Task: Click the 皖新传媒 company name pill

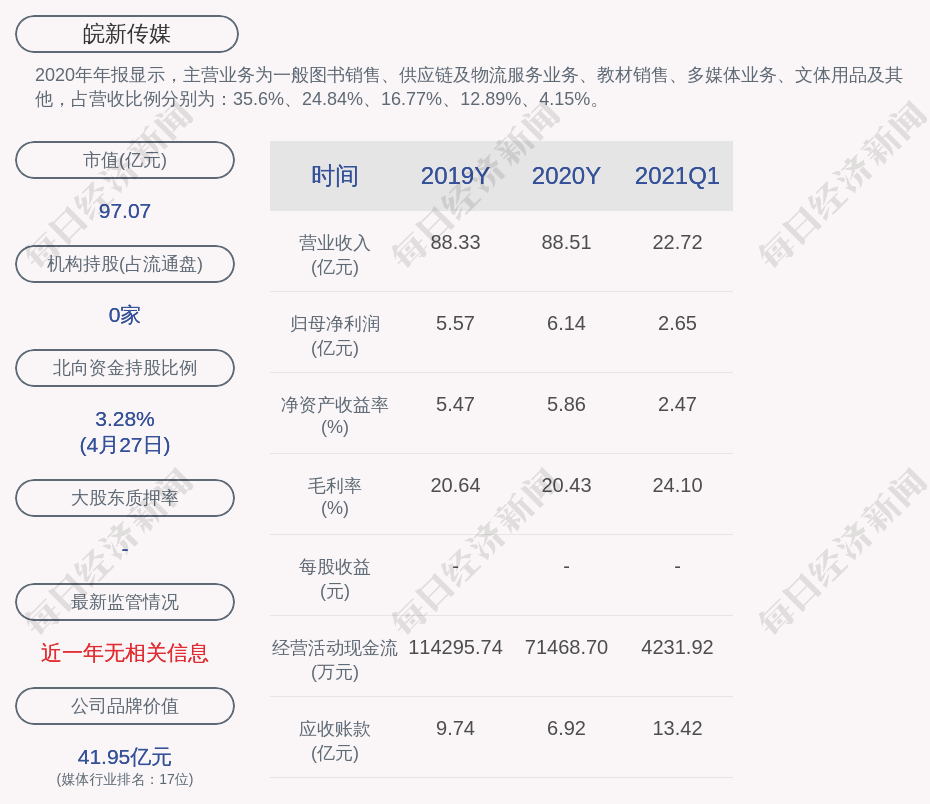Action: pos(127,34)
